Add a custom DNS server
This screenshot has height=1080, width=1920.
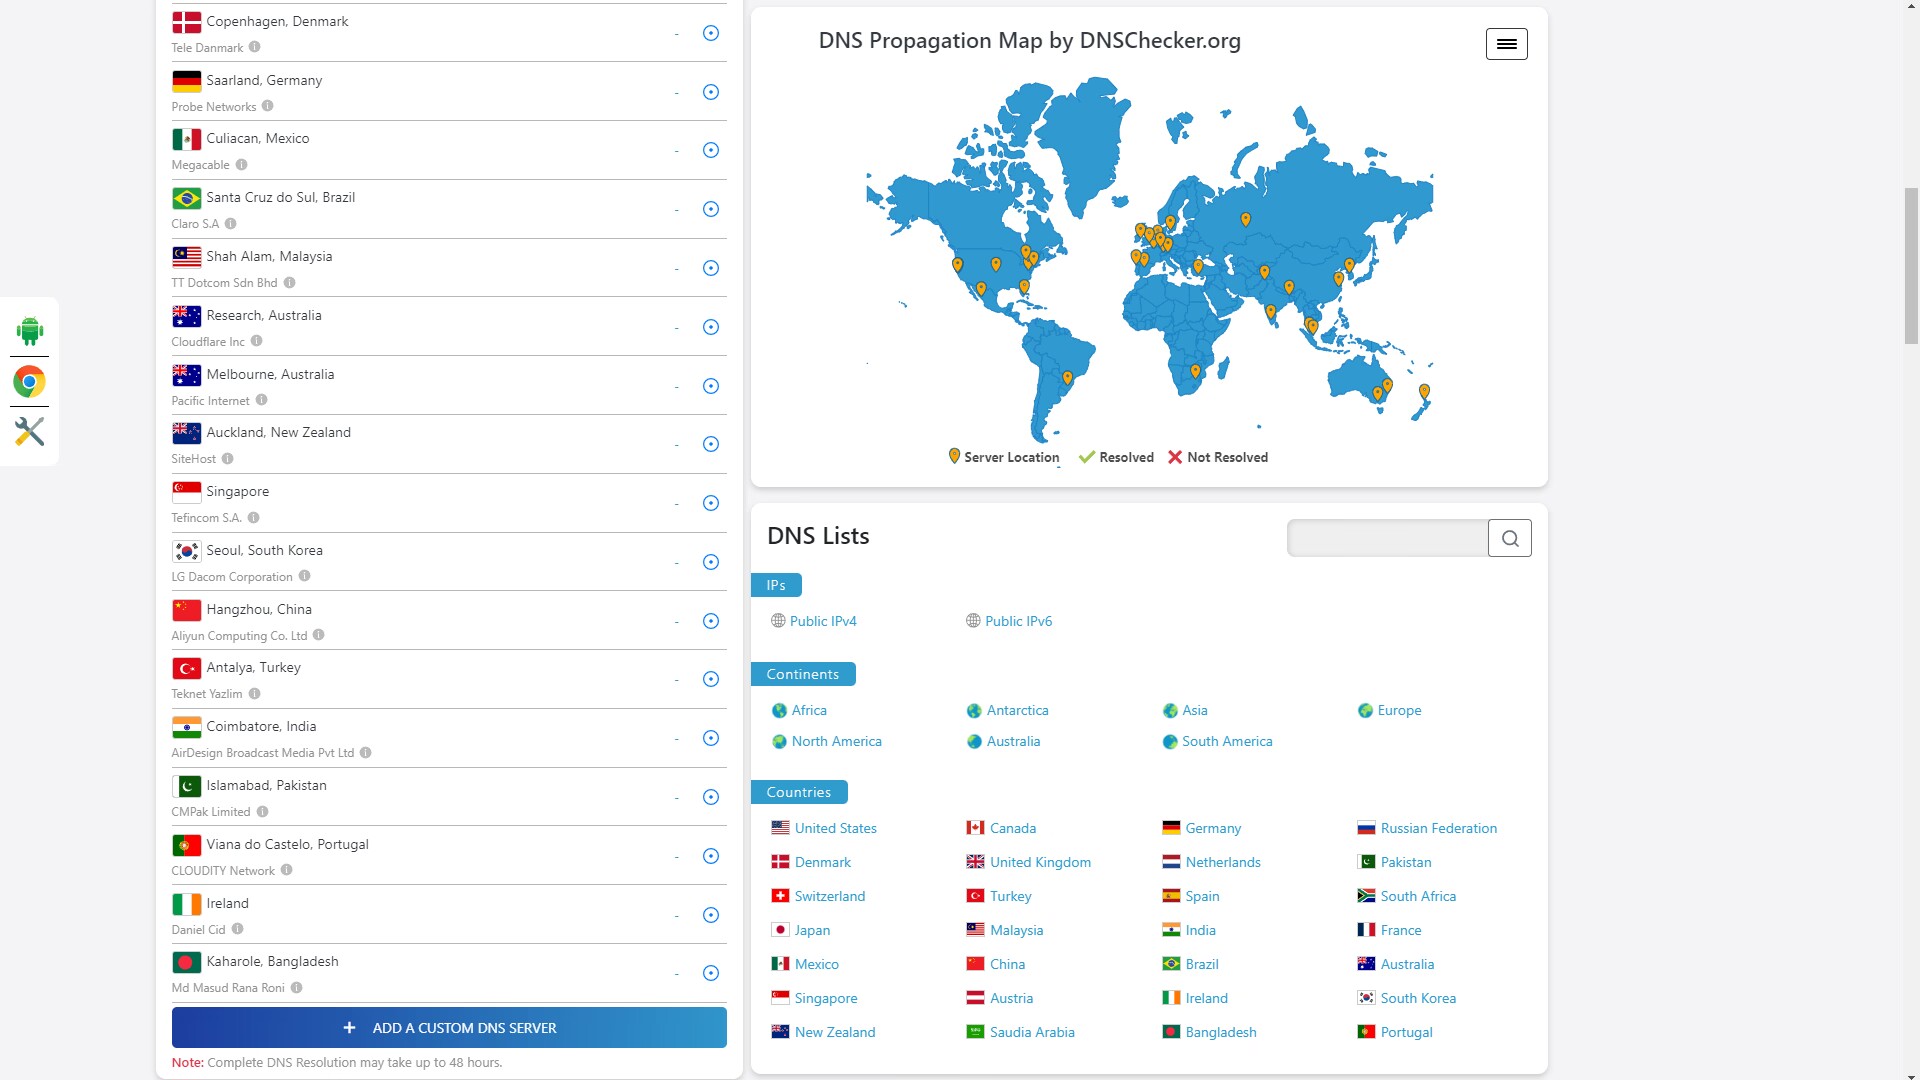pyautogui.click(x=449, y=1028)
